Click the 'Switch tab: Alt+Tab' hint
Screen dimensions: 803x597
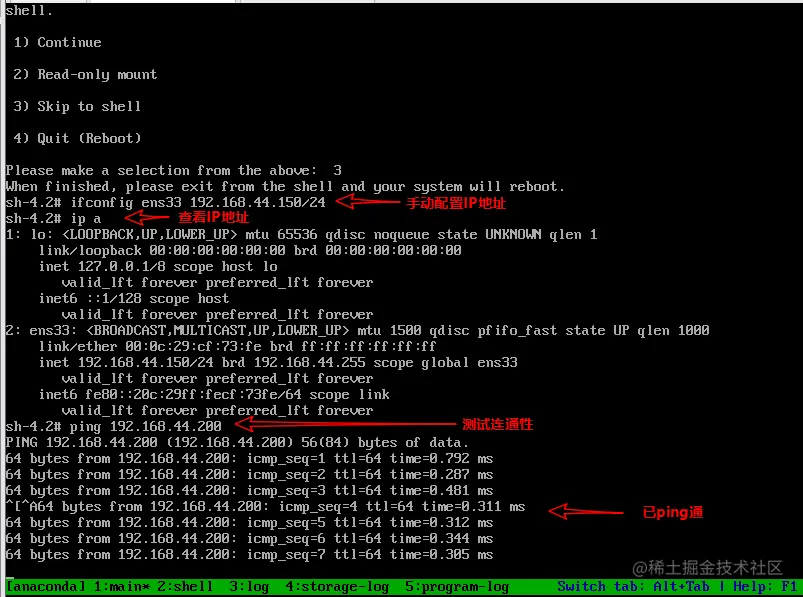[x=633, y=587]
